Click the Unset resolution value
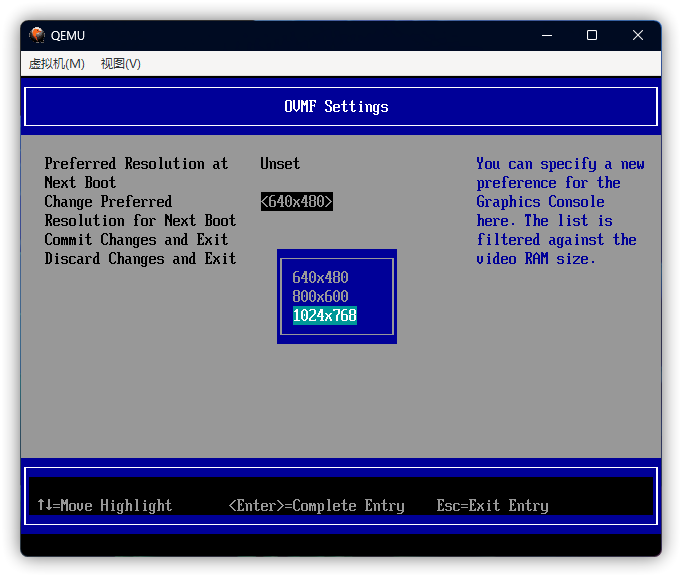 280,164
